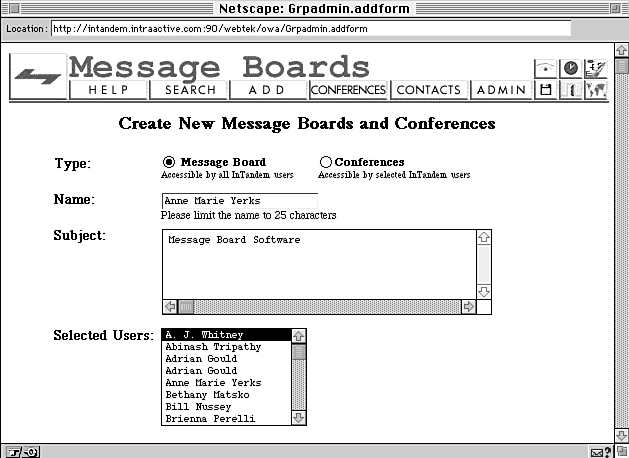Open the ADMIN section
This screenshot has width=629, height=458.
coord(501,90)
